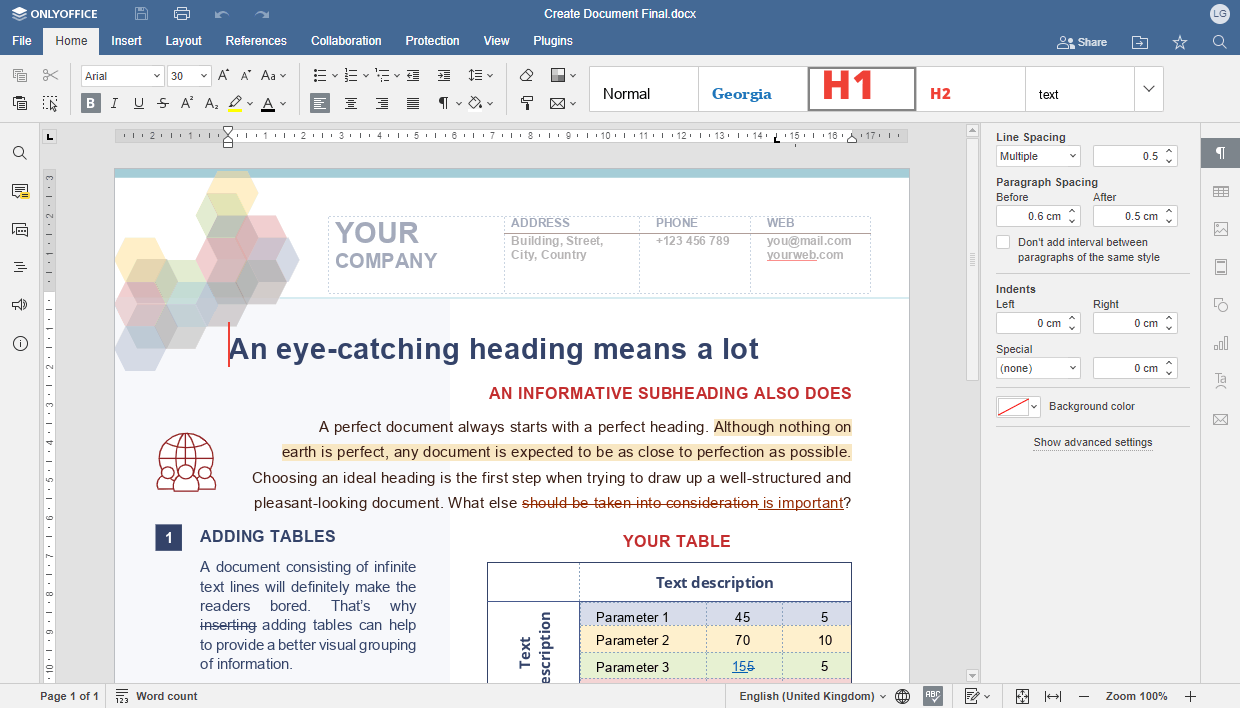Click the Strikethrough formatting icon
The height and width of the screenshot is (708, 1240).
162,103
